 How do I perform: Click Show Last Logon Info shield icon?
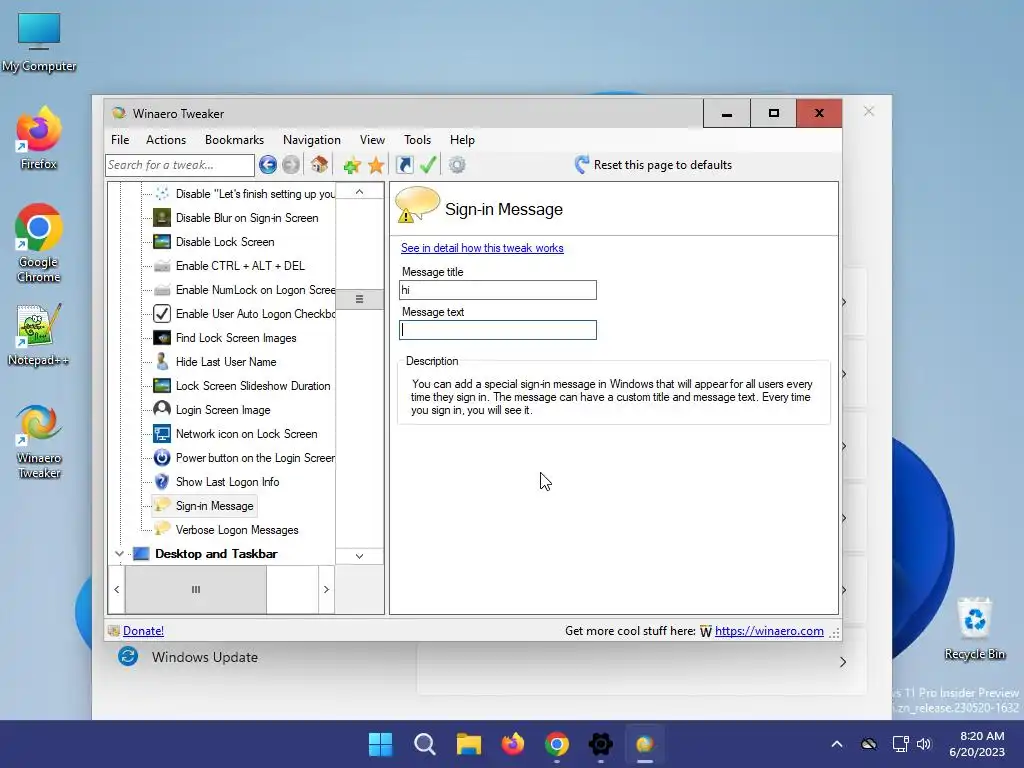162,482
